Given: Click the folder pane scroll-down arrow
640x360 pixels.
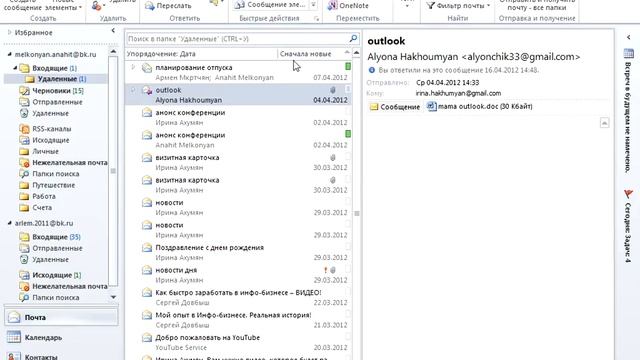Looking at the screenshot, I should pyautogui.click(x=113, y=297).
